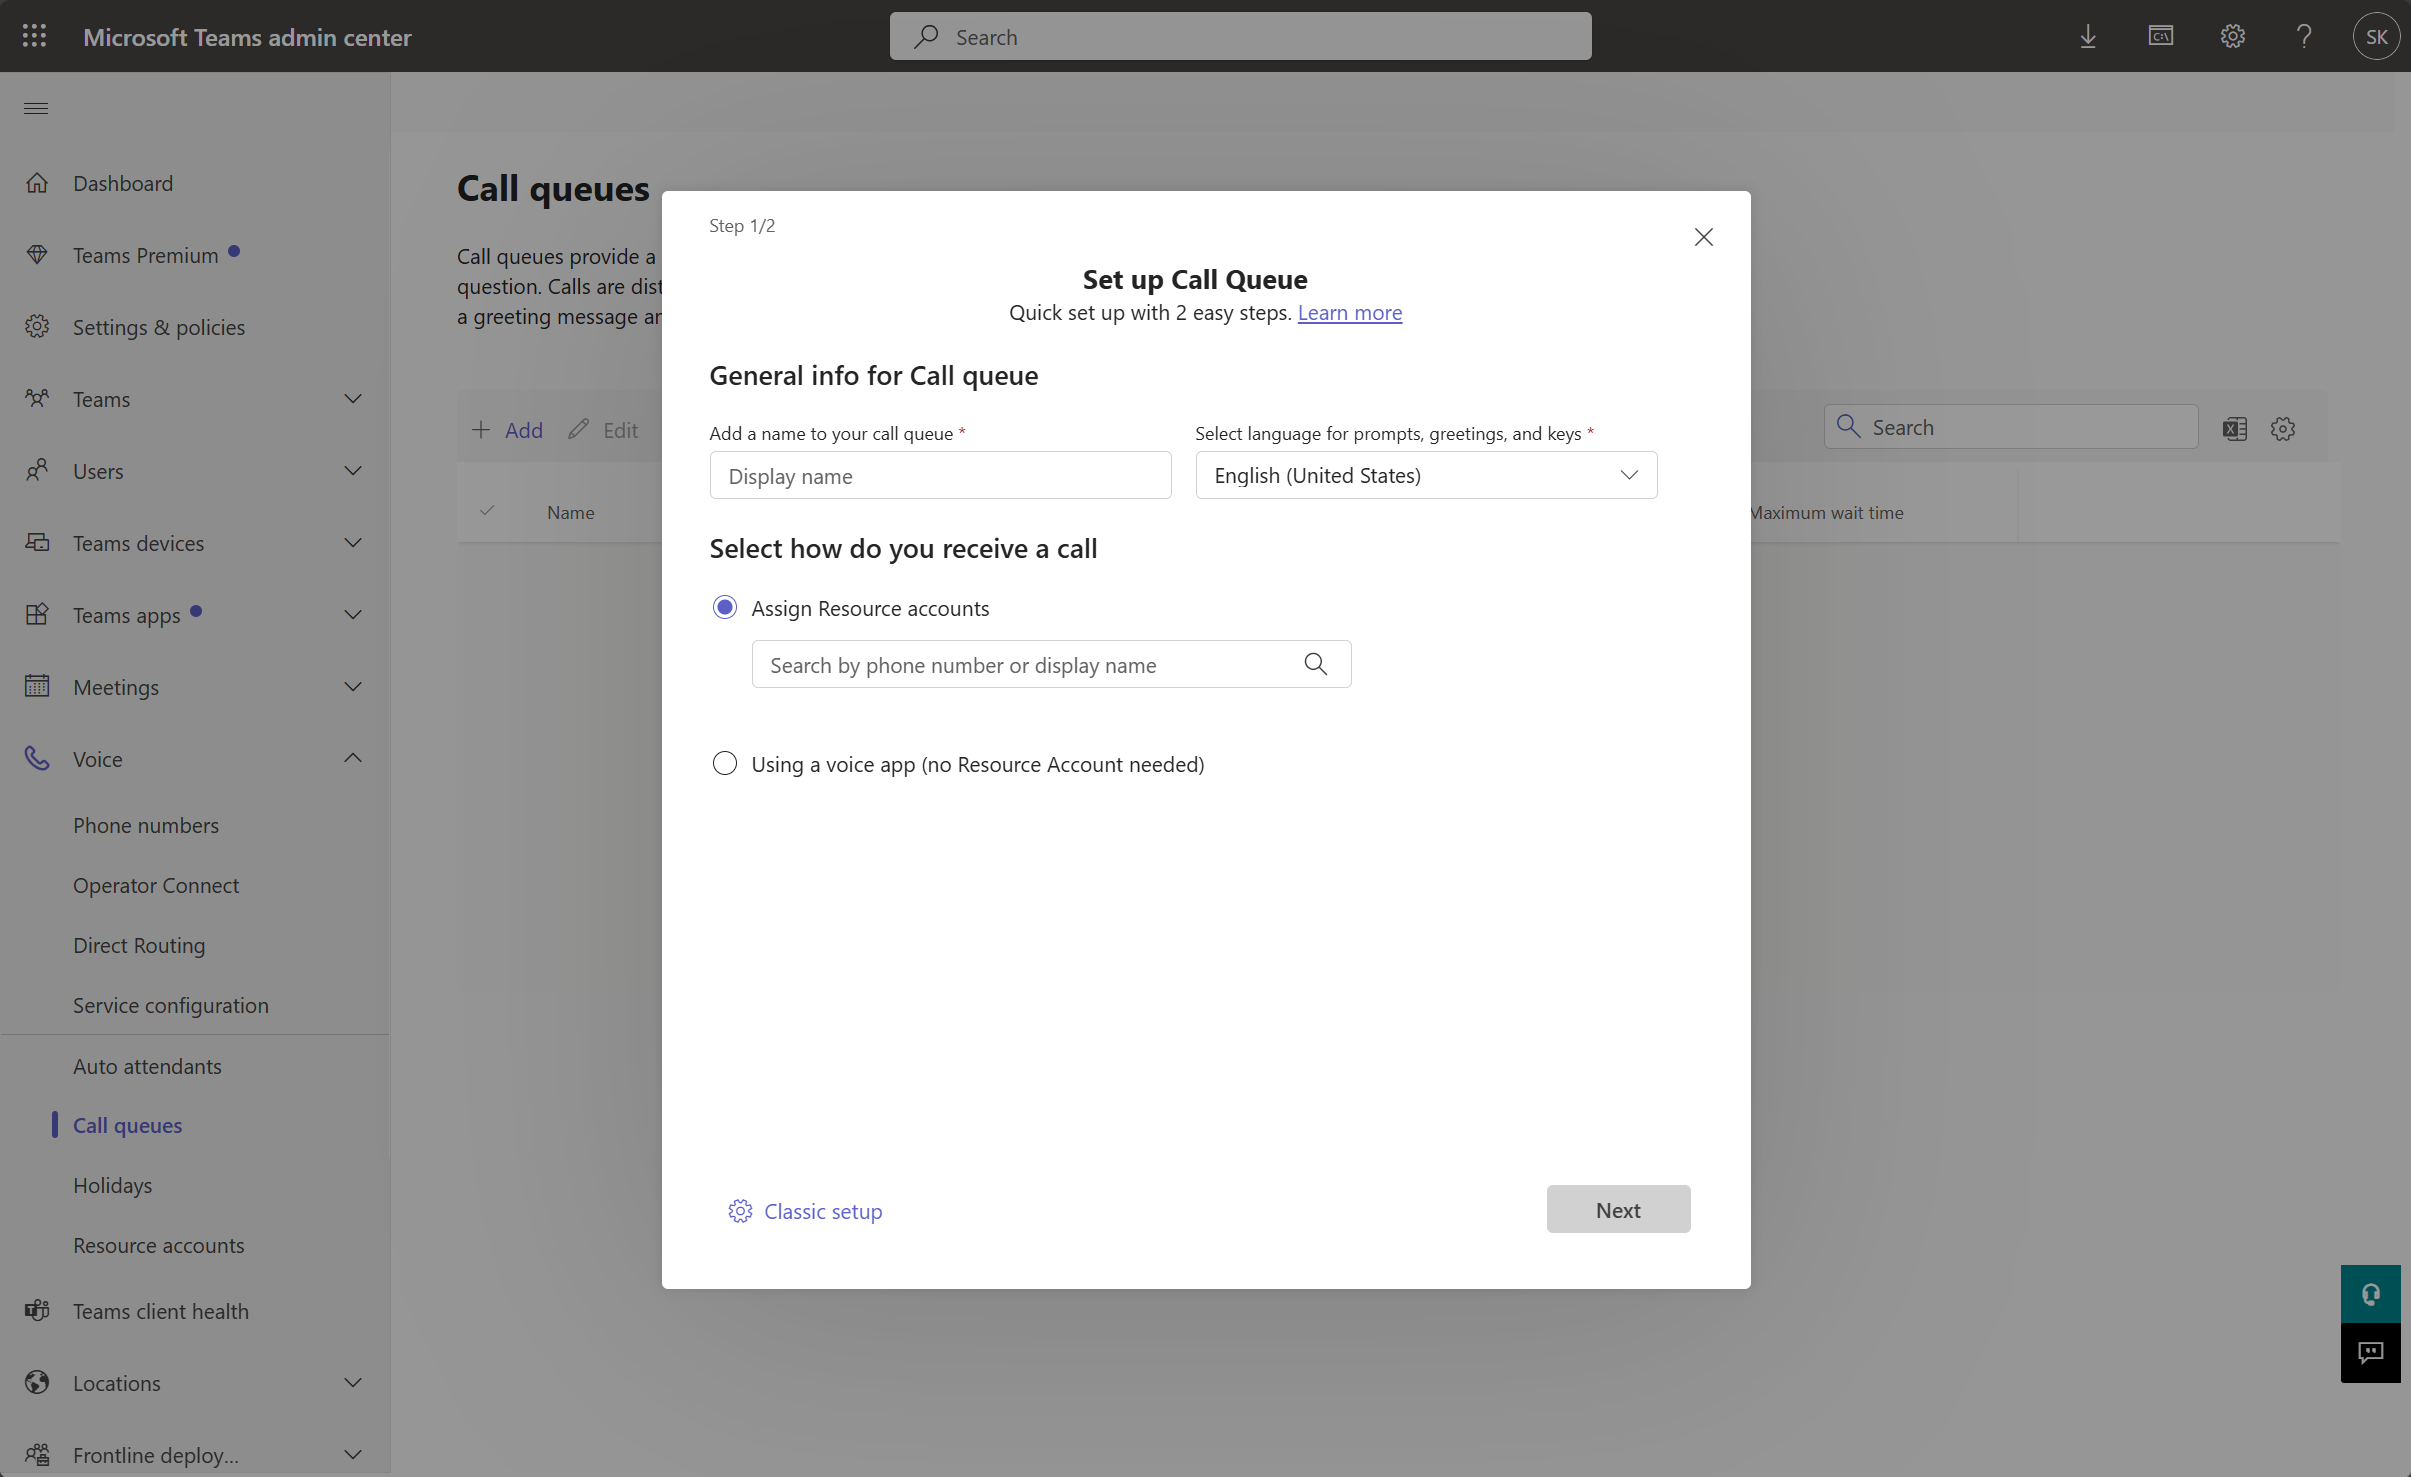Expand the Teams apps chevron

[x=353, y=615]
